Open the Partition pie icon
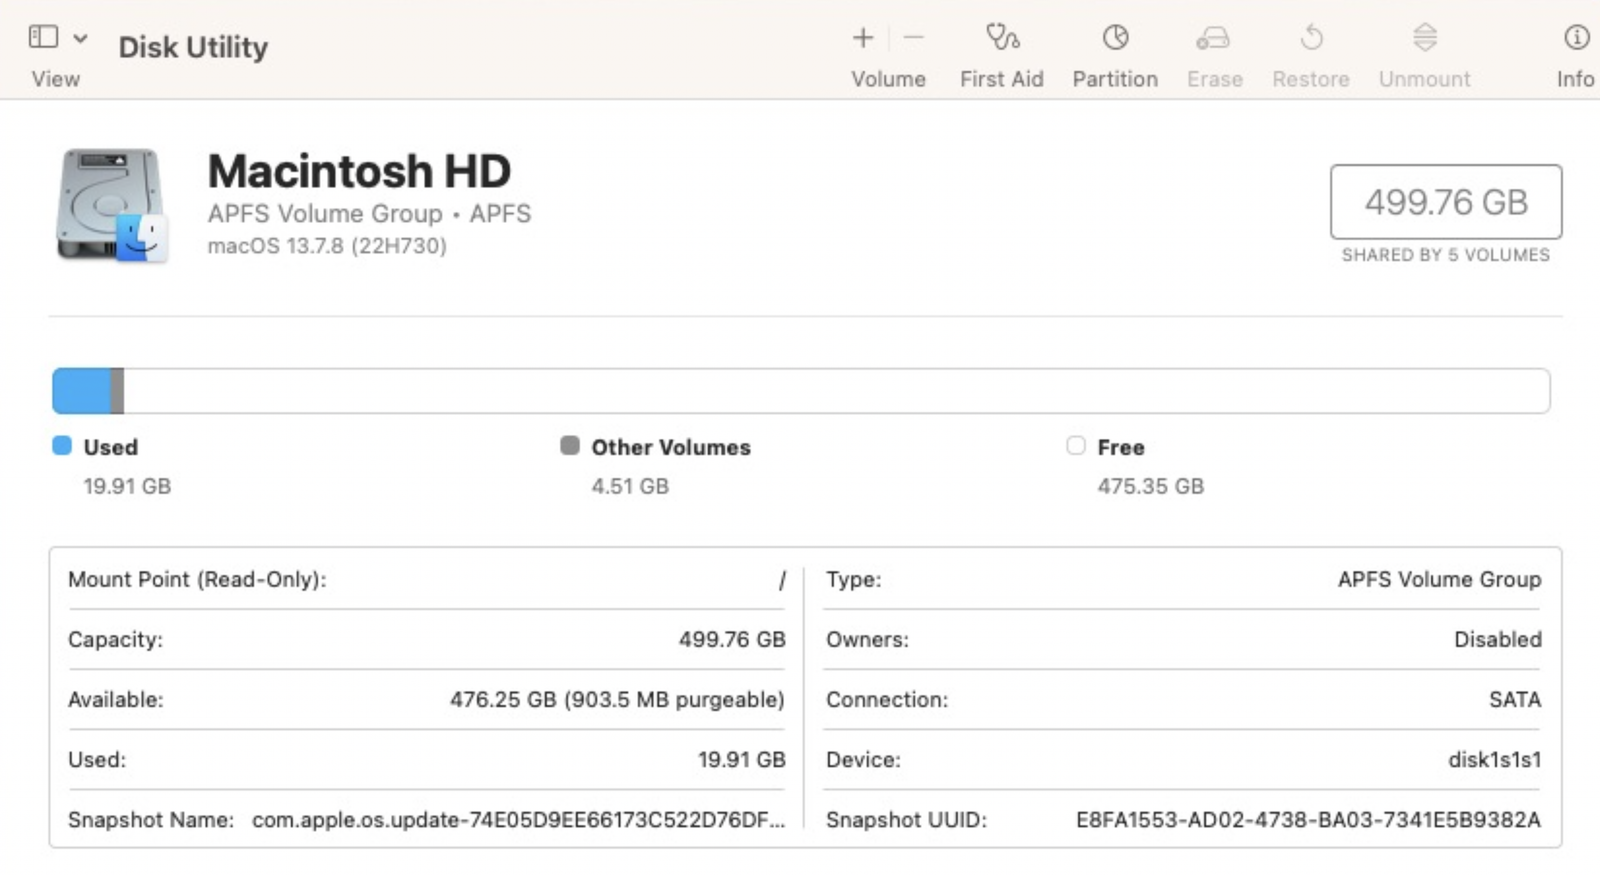 [1115, 38]
